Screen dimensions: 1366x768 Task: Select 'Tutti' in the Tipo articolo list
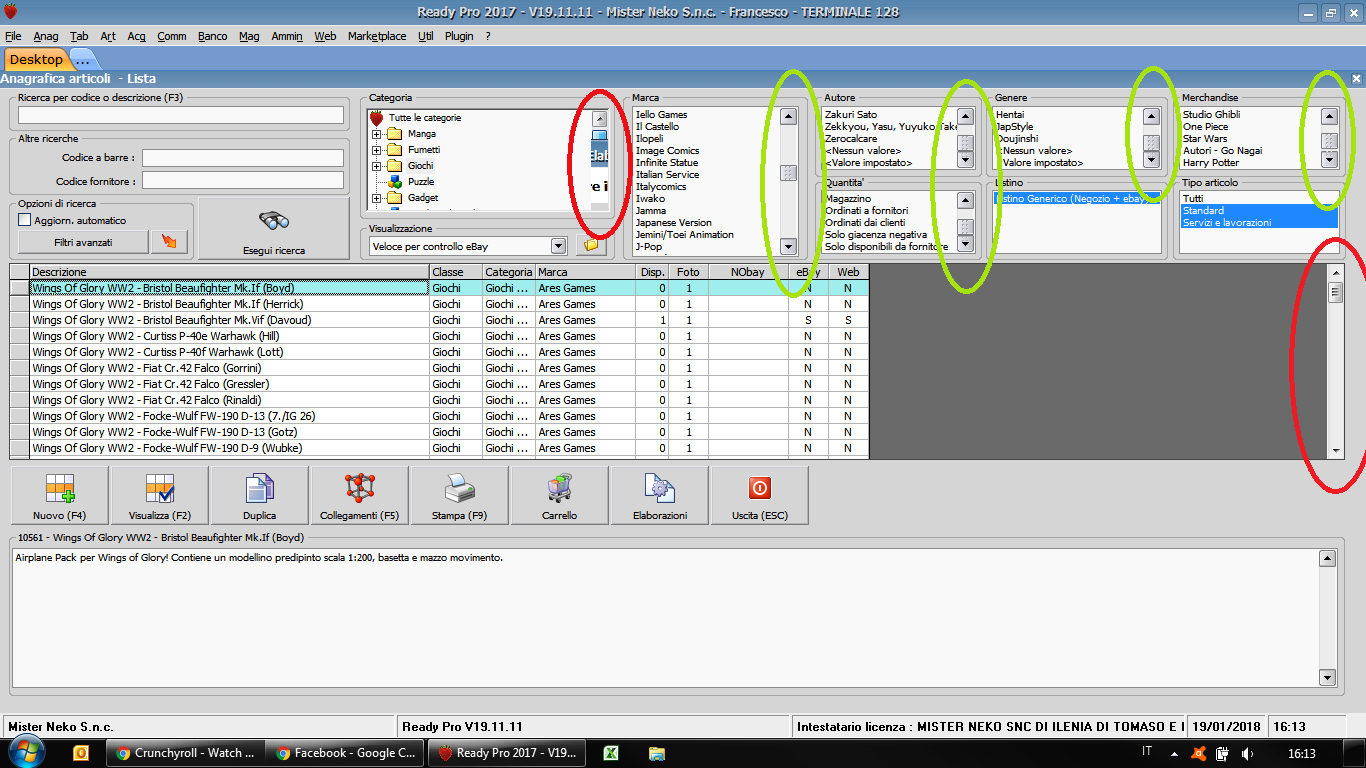tap(1193, 199)
